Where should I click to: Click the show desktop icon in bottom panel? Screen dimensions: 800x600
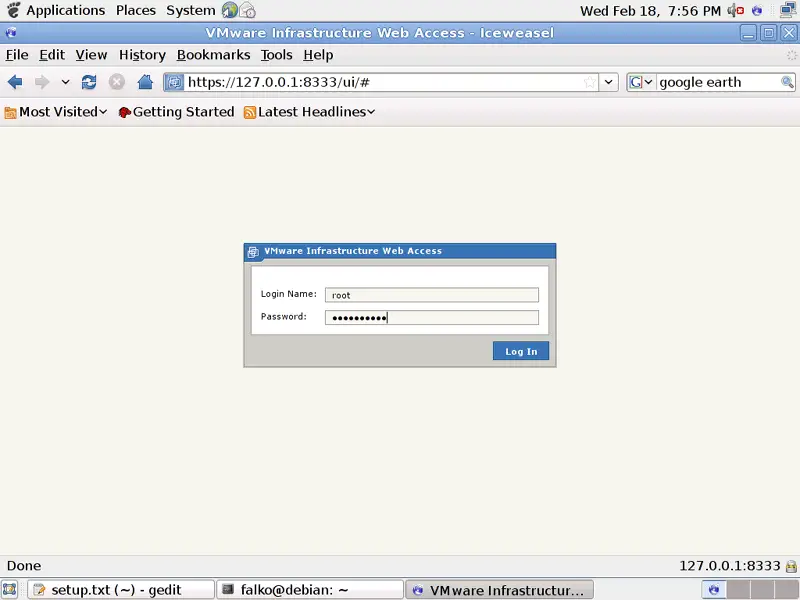[x=10, y=590]
